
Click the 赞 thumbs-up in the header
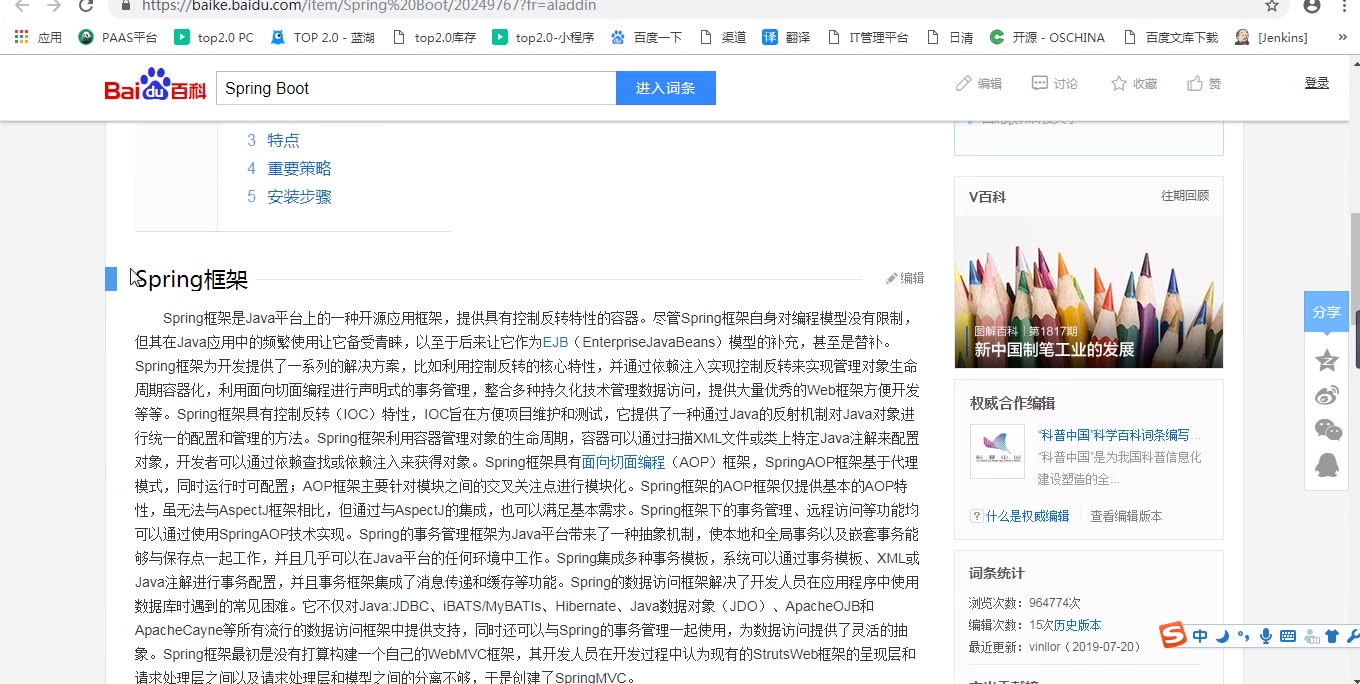[1204, 83]
